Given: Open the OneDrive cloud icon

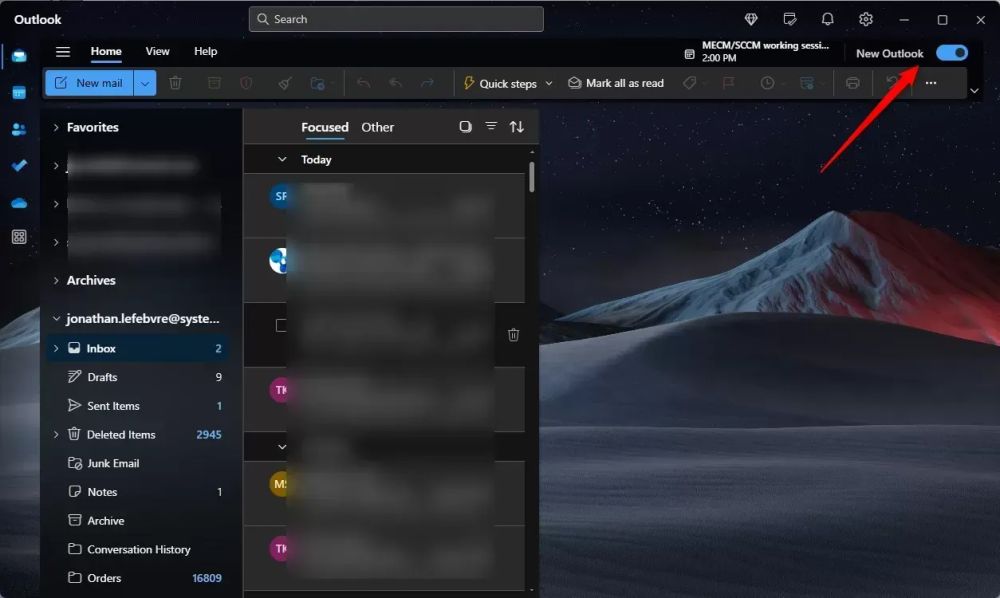Looking at the screenshot, I should tap(19, 203).
